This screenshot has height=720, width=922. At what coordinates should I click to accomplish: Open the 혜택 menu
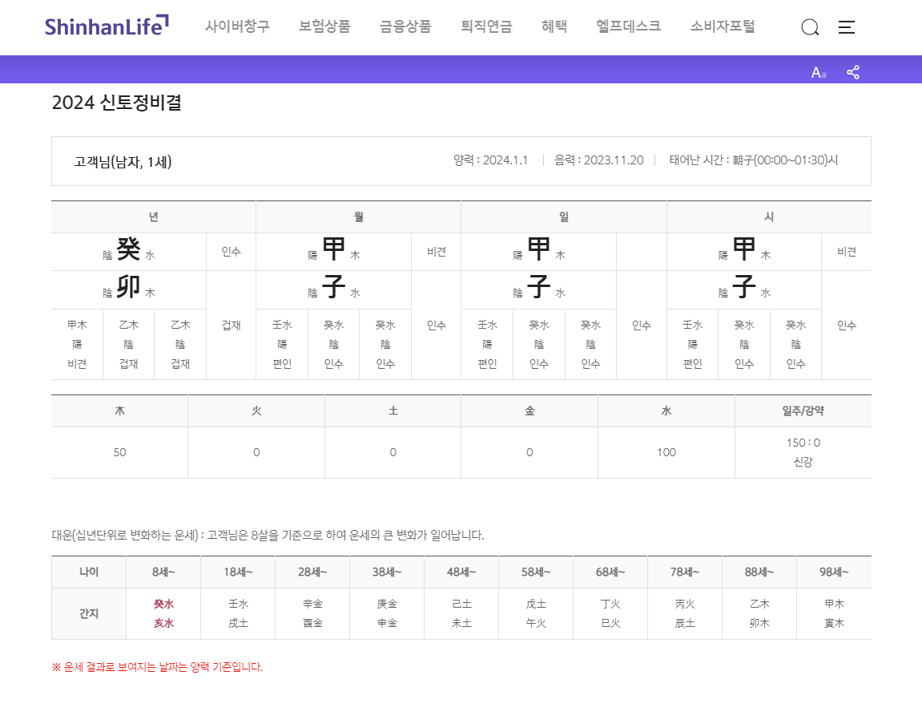click(555, 27)
